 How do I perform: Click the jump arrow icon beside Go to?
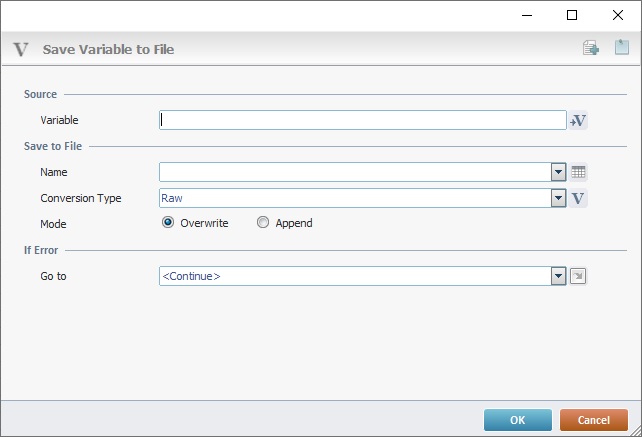click(578, 276)
